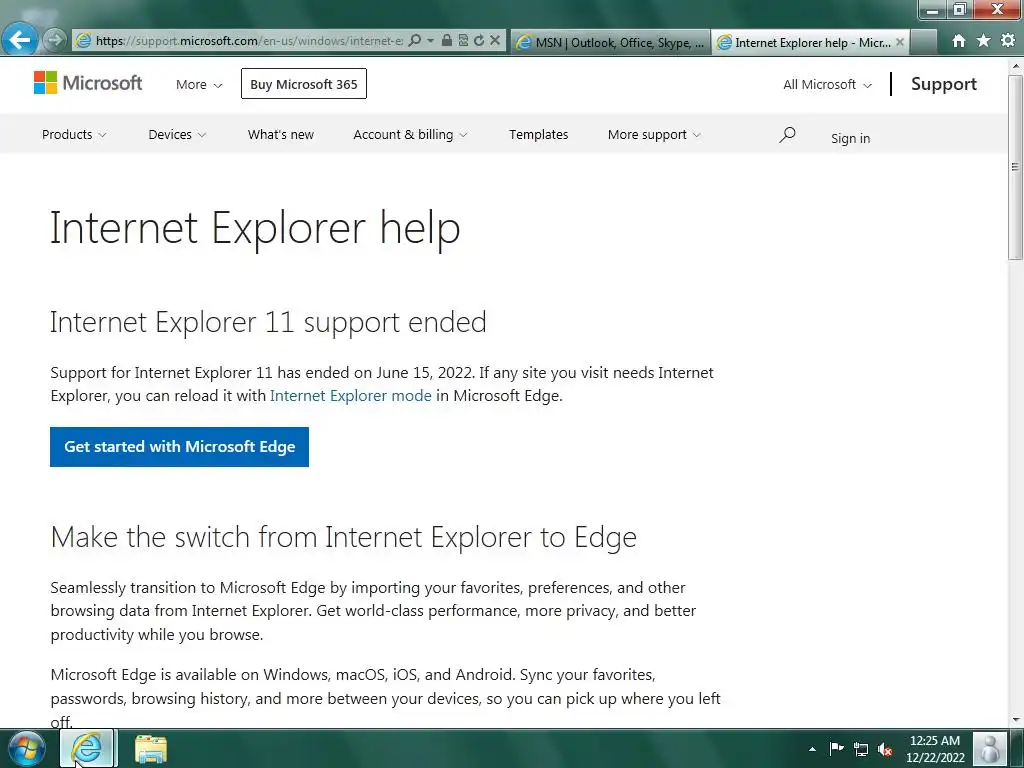Click the page favicon in address bar
Screen dimensions: 1024x768
84,40
